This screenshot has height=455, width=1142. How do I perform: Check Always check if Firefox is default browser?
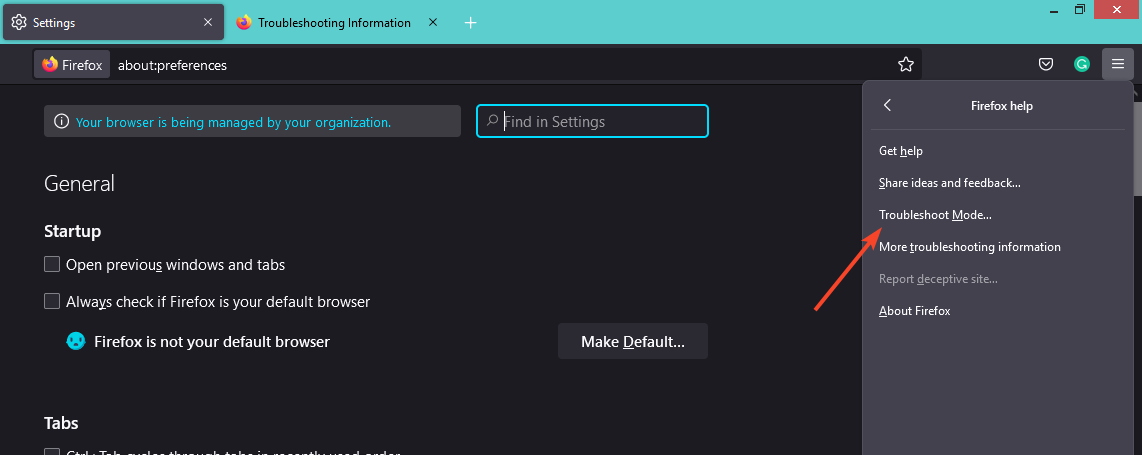pyautogui.click(x=52, y=301)
